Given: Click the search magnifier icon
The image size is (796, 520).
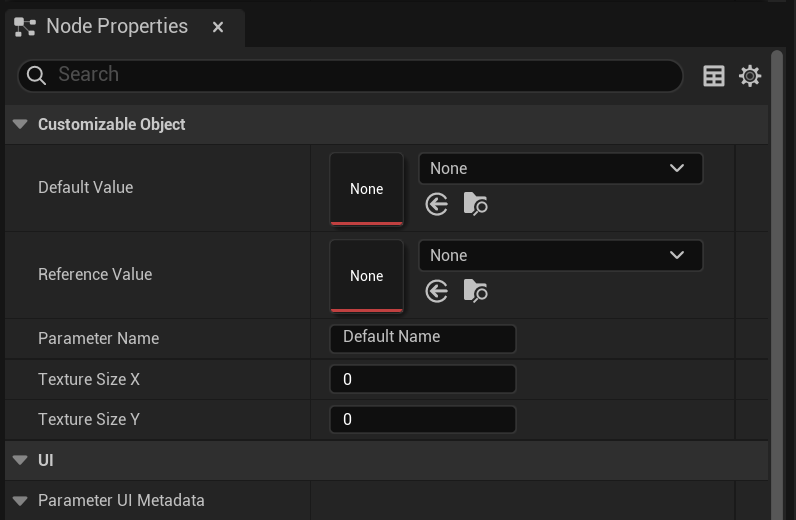Looking at the screenshot, I should click(x=36, y=76).
